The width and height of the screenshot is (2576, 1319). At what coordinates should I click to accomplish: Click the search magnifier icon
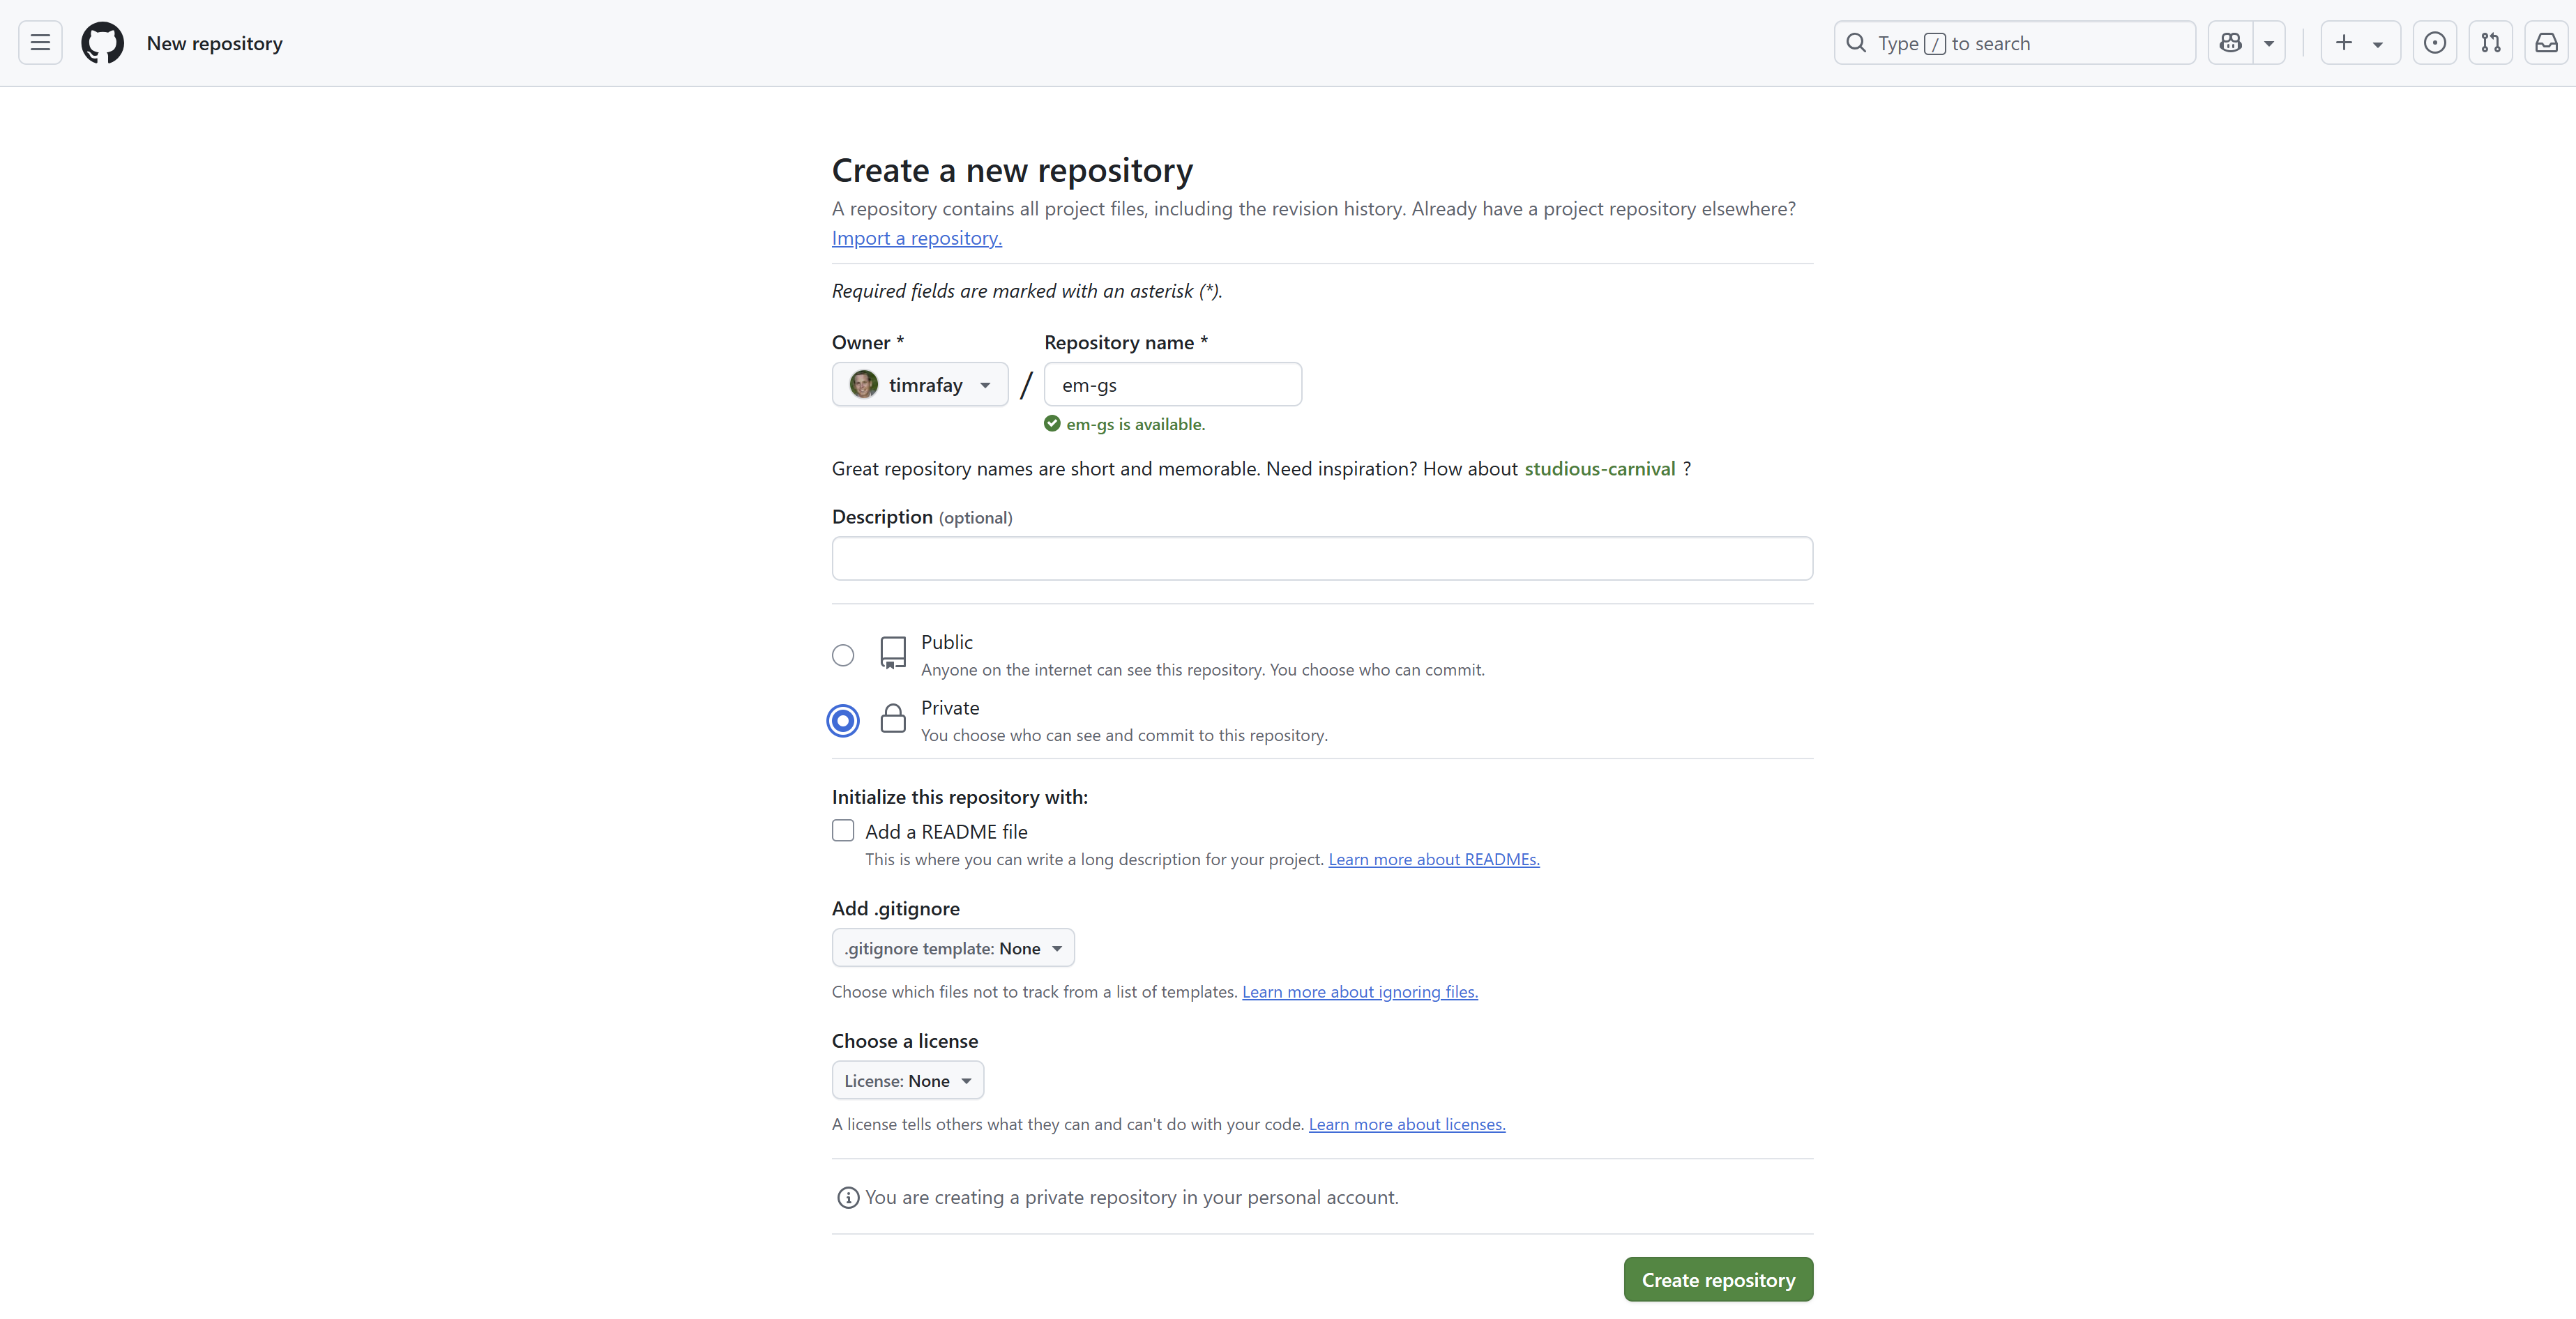click(x=1856, y=42)
